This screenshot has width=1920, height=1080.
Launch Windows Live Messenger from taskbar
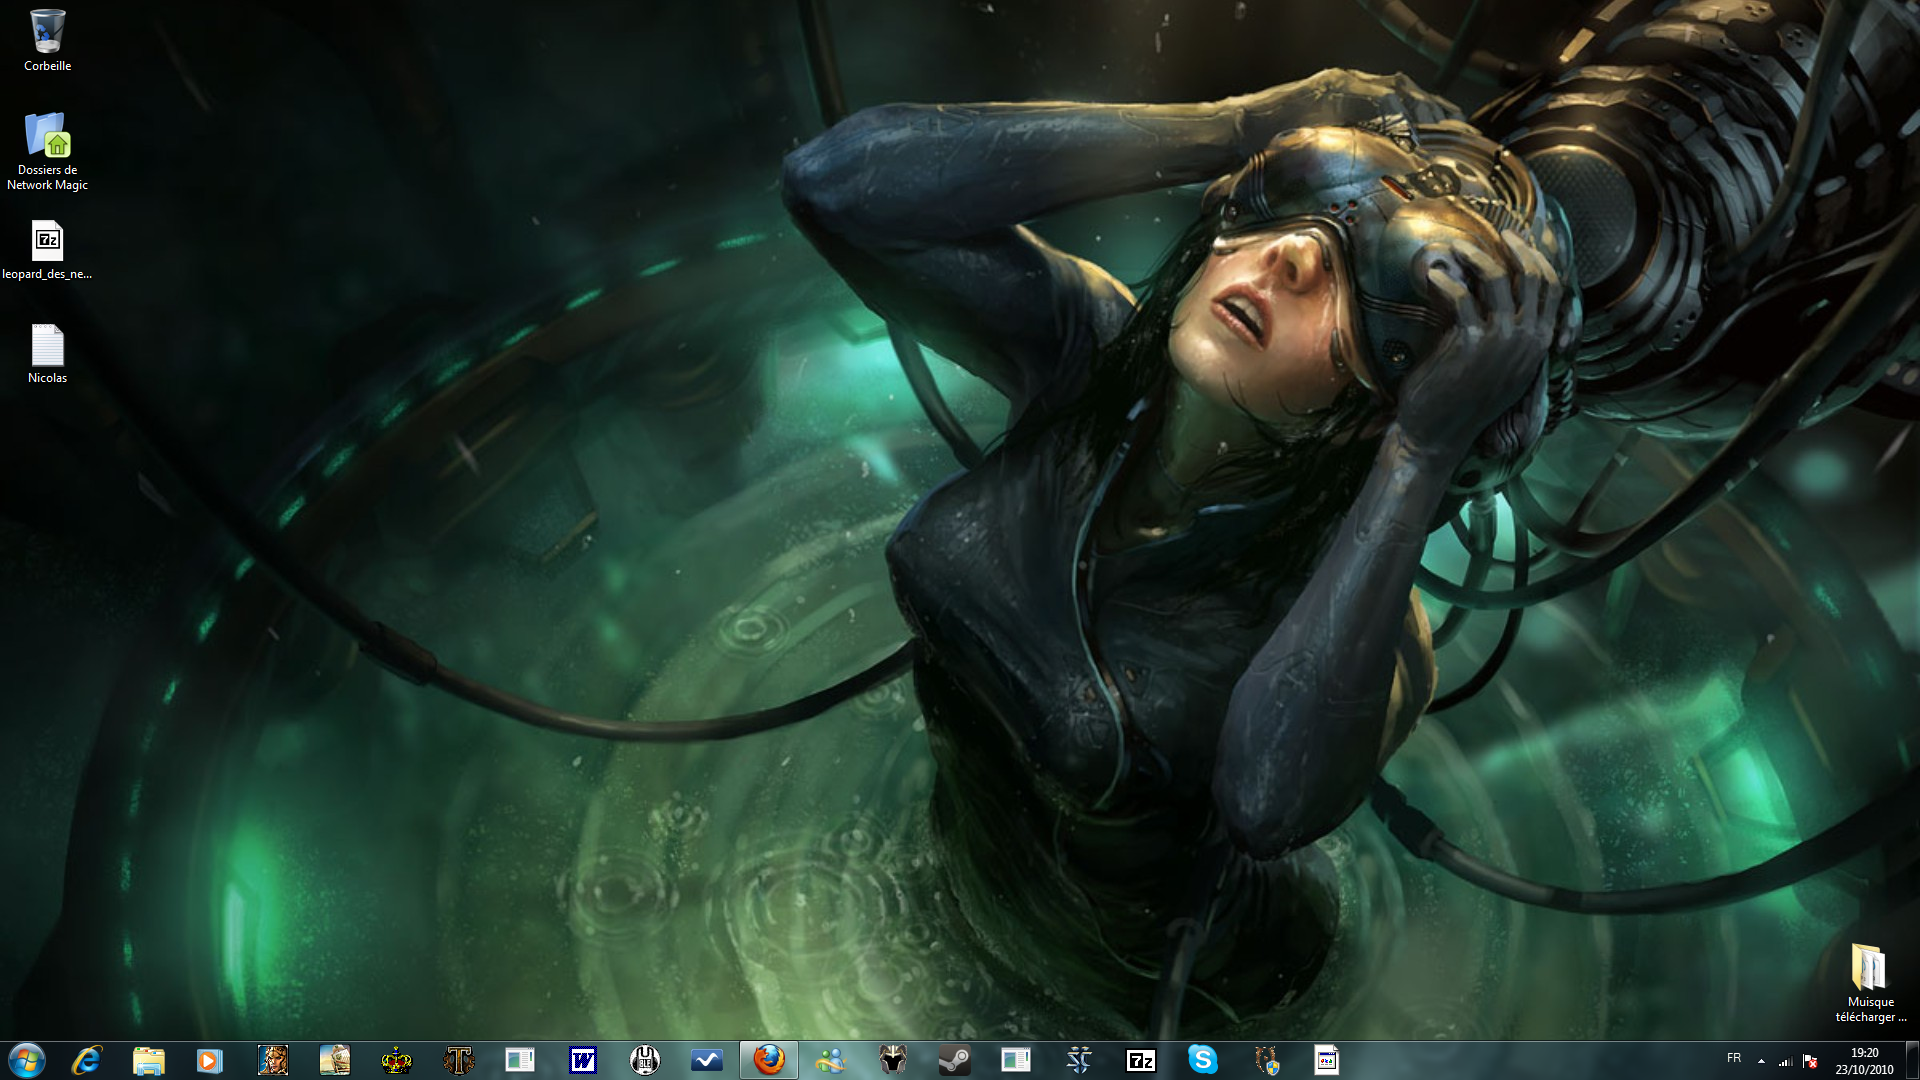tap(831, 1060)
